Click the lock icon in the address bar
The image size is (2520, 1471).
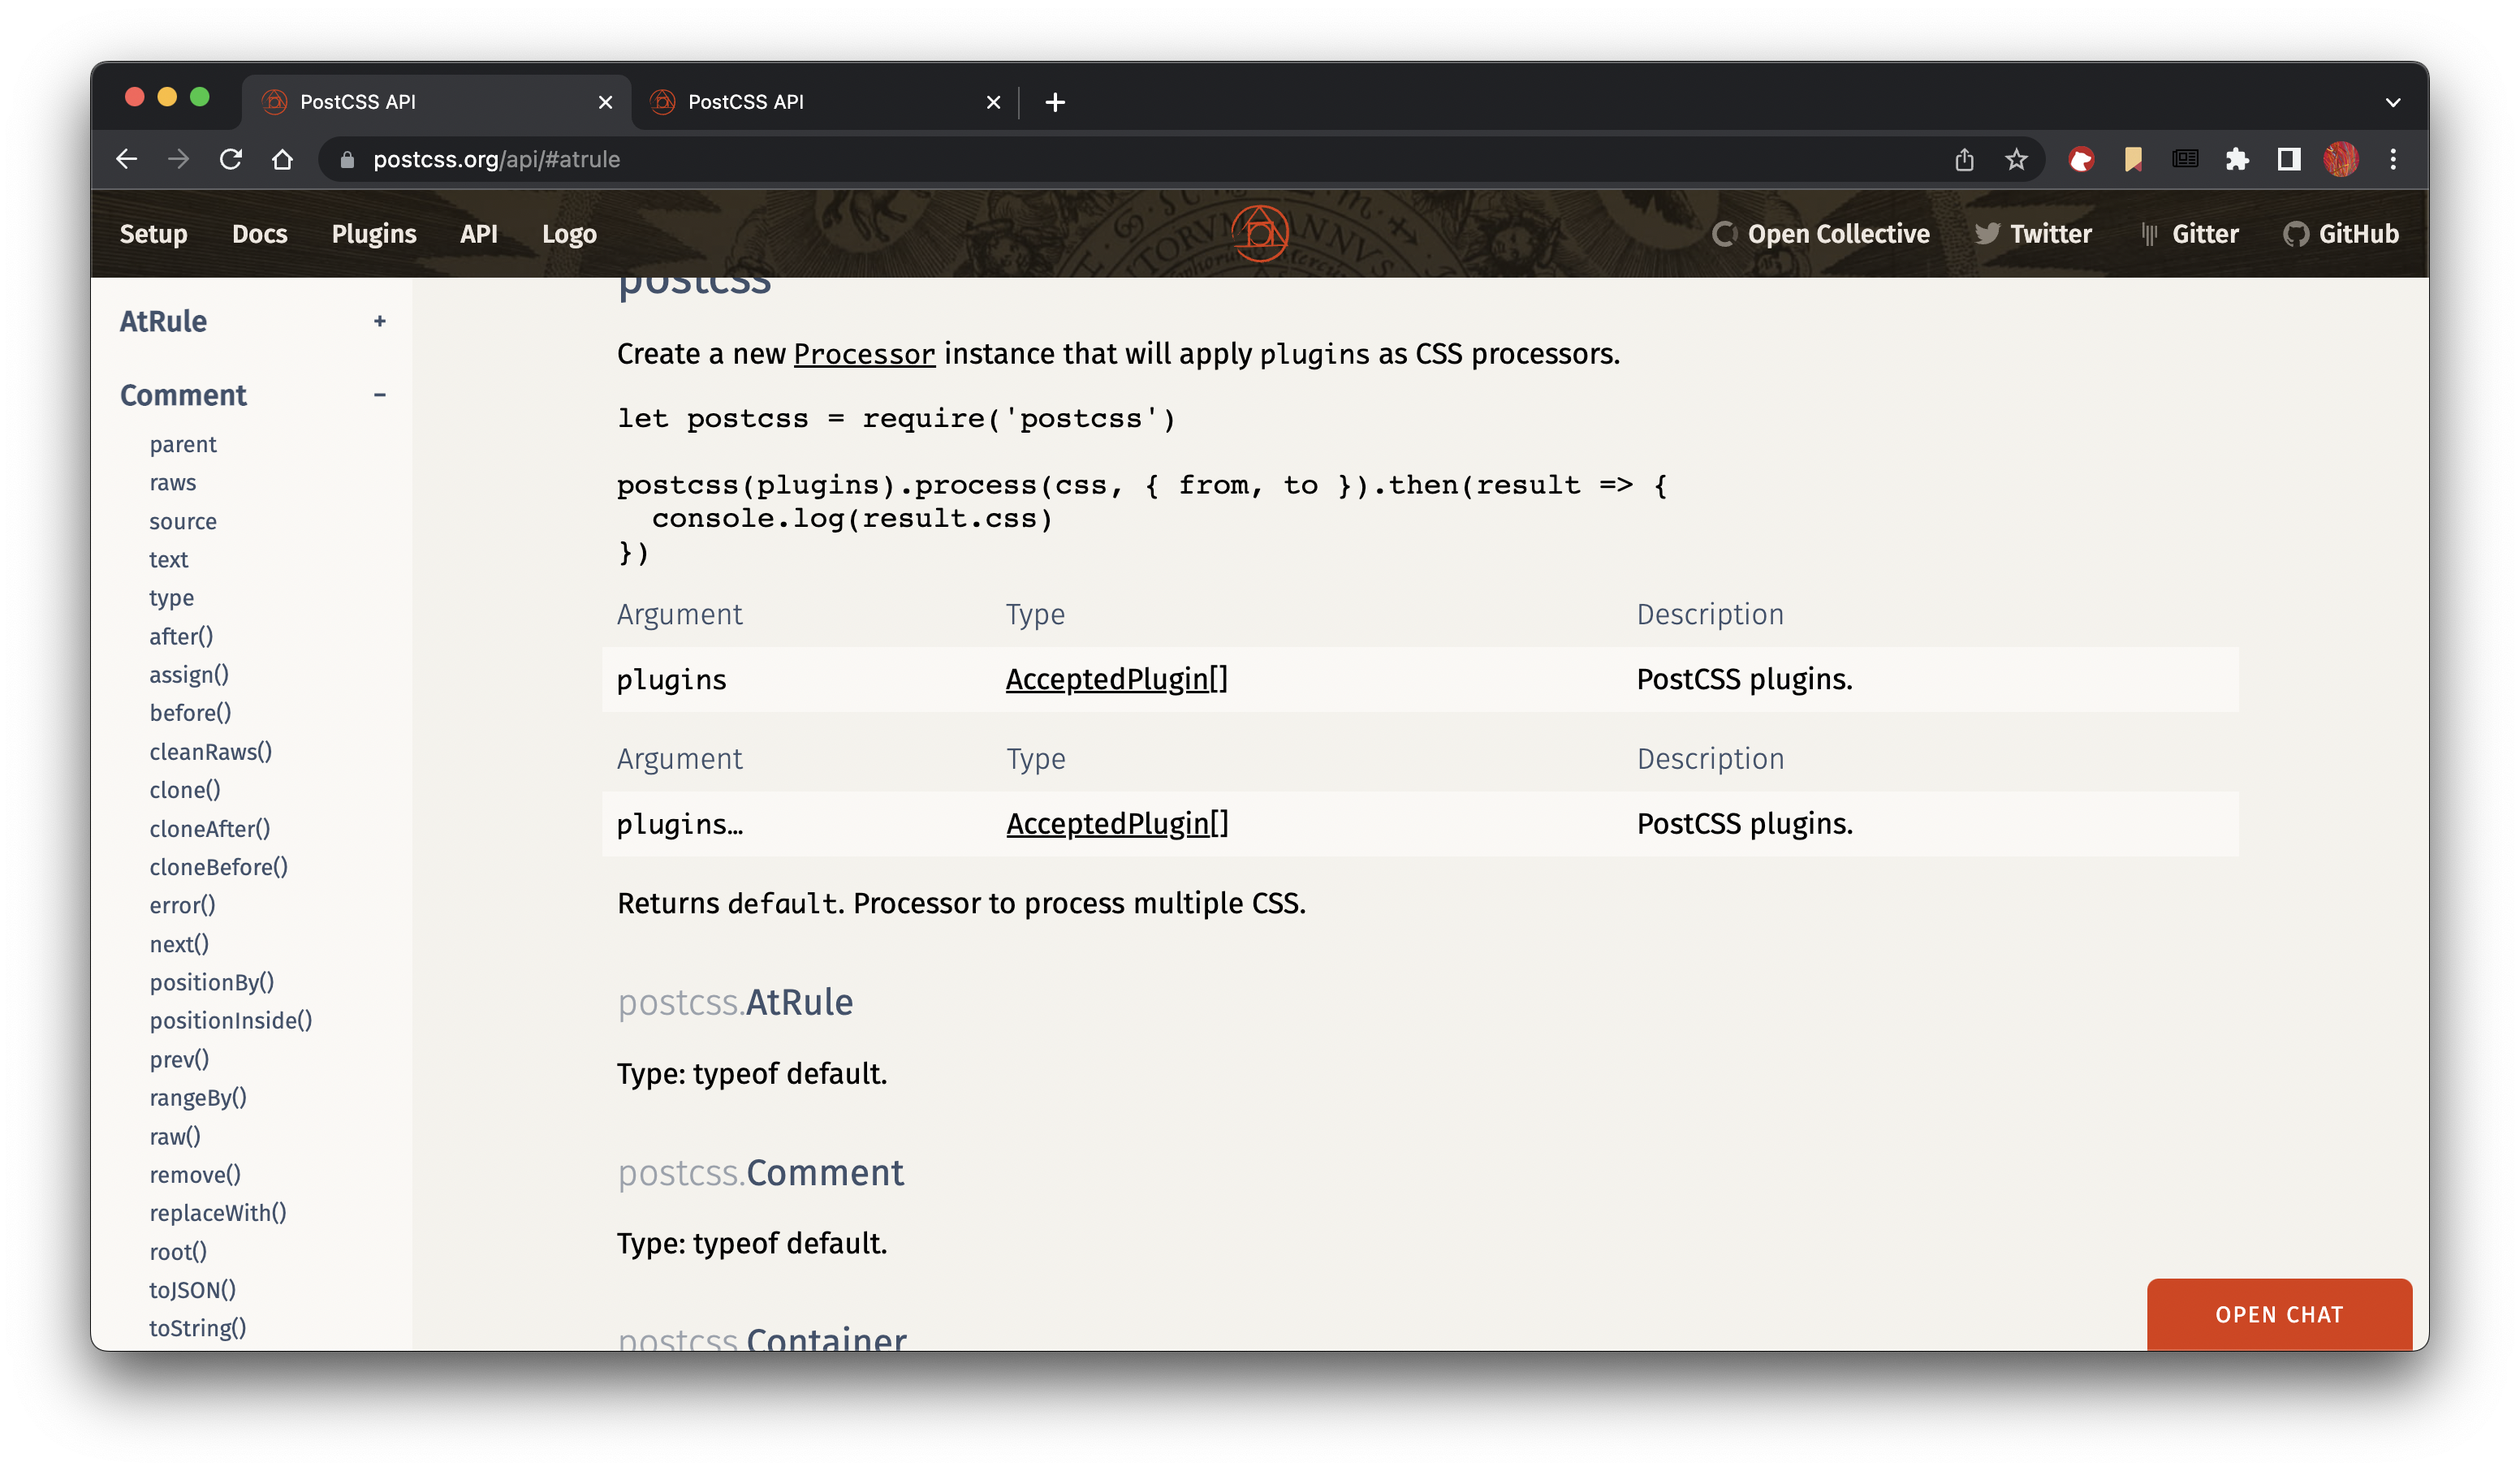click(347, 159)
